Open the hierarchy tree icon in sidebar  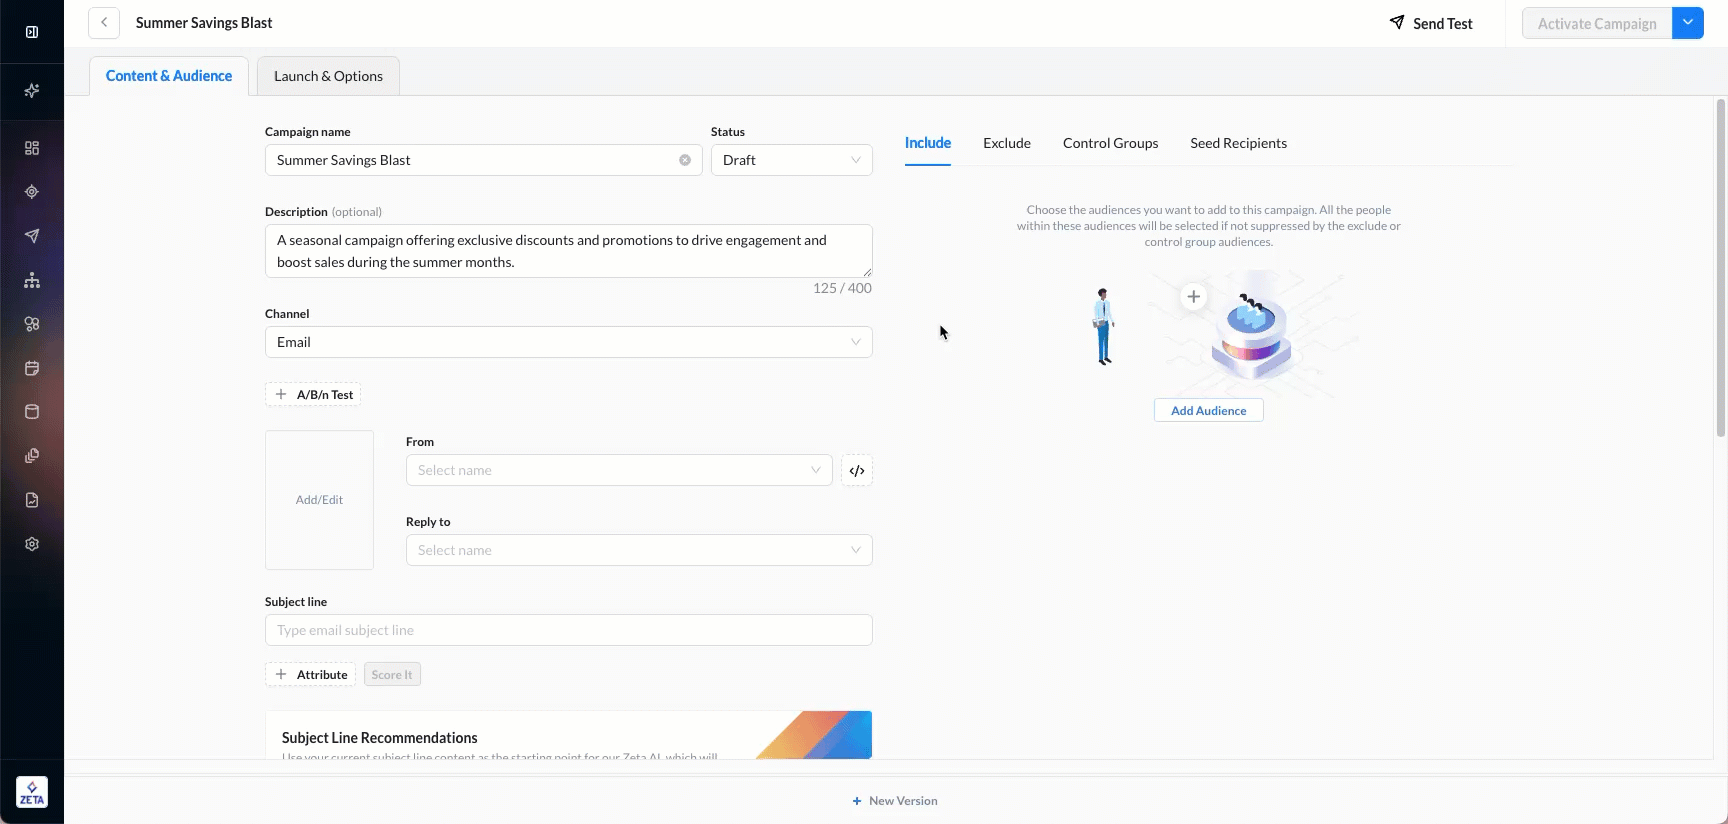coord(32,280)
